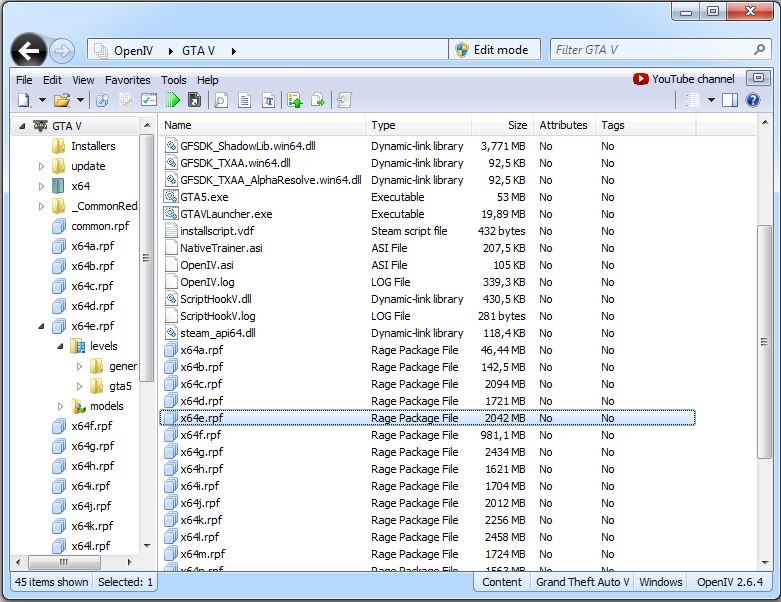This screenshot has height=602, width=781.
Task: Sort files by the Size column header
Action: 517,125
